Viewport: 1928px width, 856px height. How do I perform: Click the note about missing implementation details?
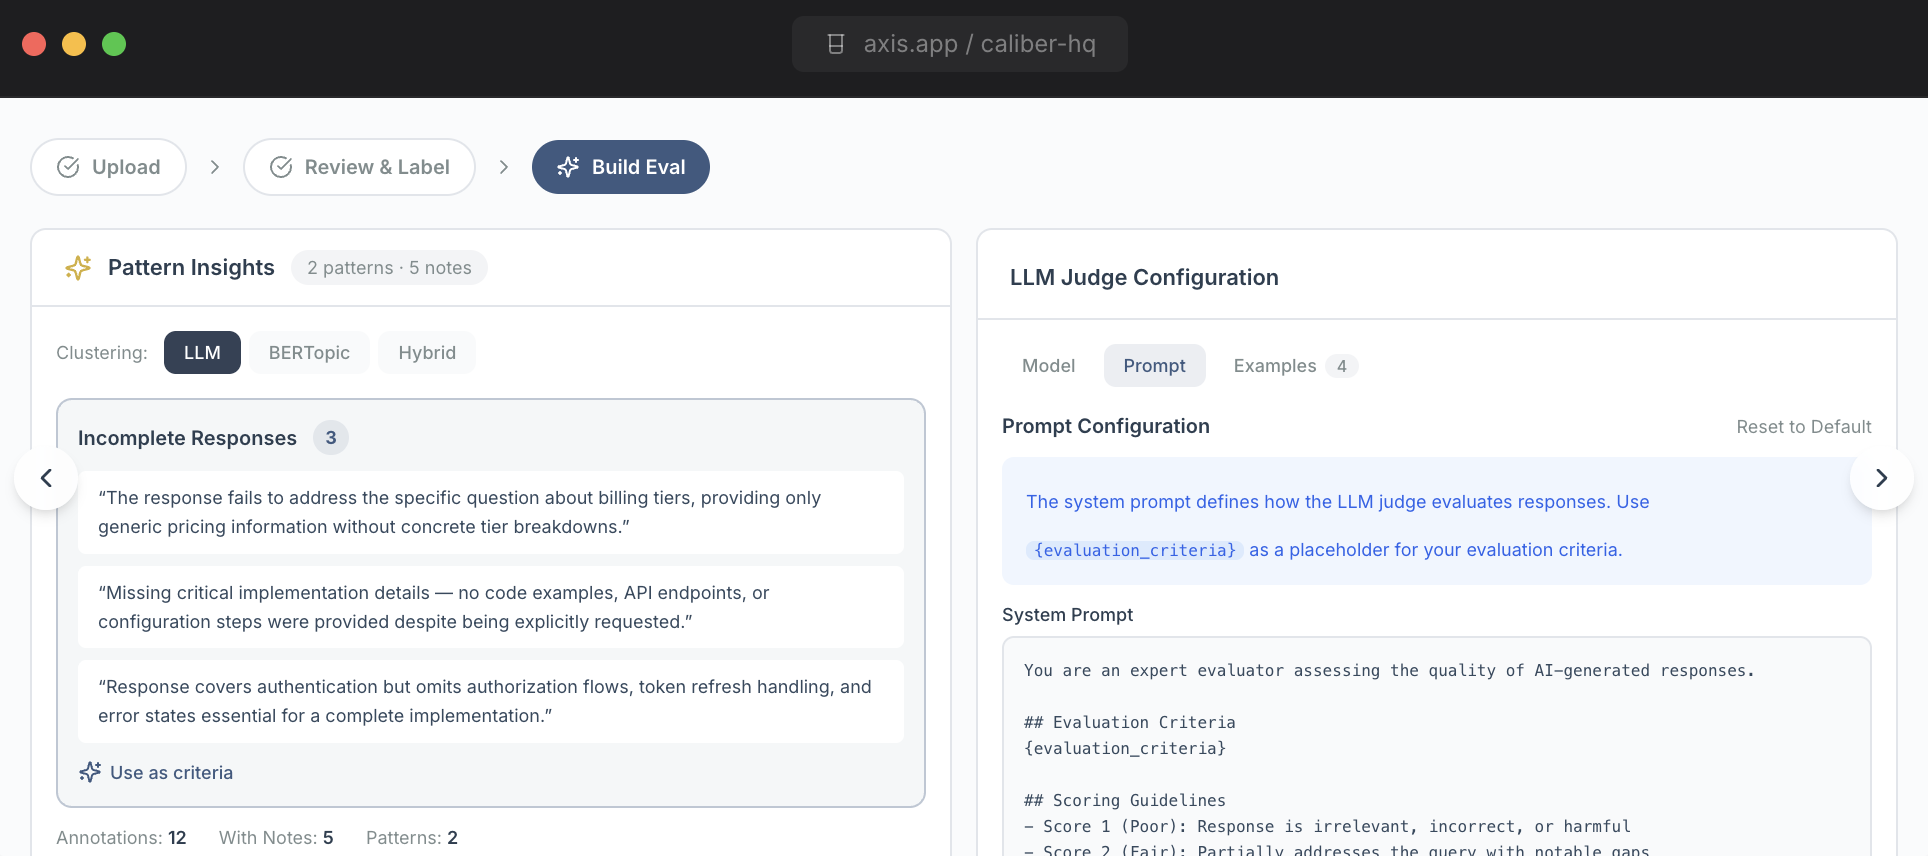(x=491, y=607)
